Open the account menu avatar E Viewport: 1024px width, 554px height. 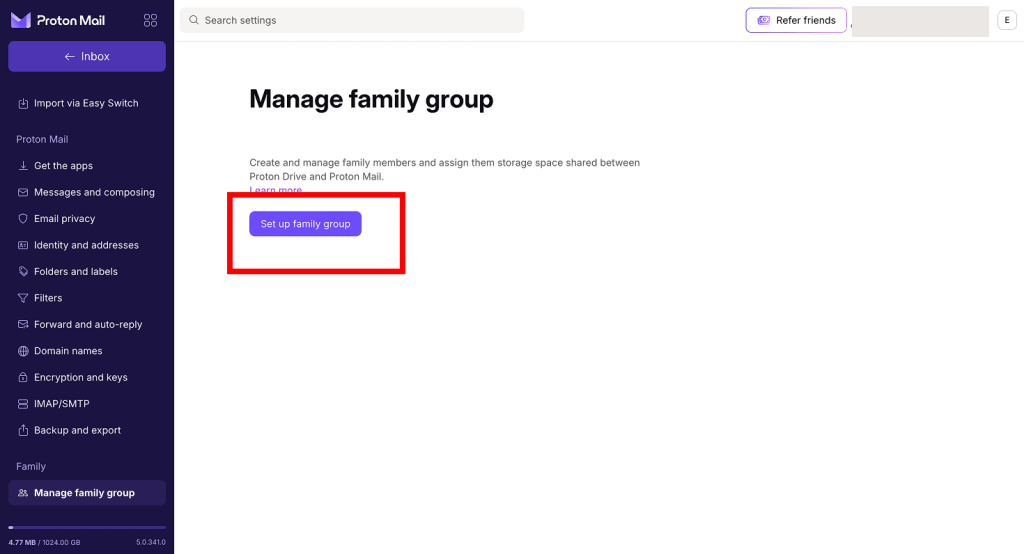tap(1006, 20)
